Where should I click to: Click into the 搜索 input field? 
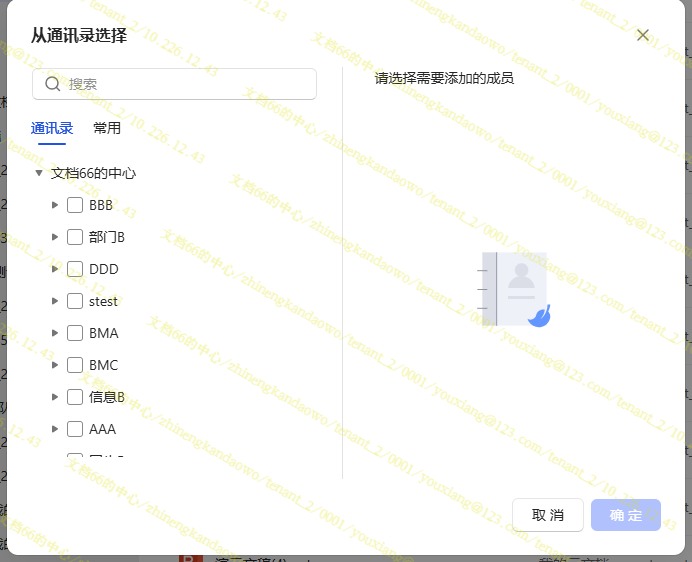(185, 84)
